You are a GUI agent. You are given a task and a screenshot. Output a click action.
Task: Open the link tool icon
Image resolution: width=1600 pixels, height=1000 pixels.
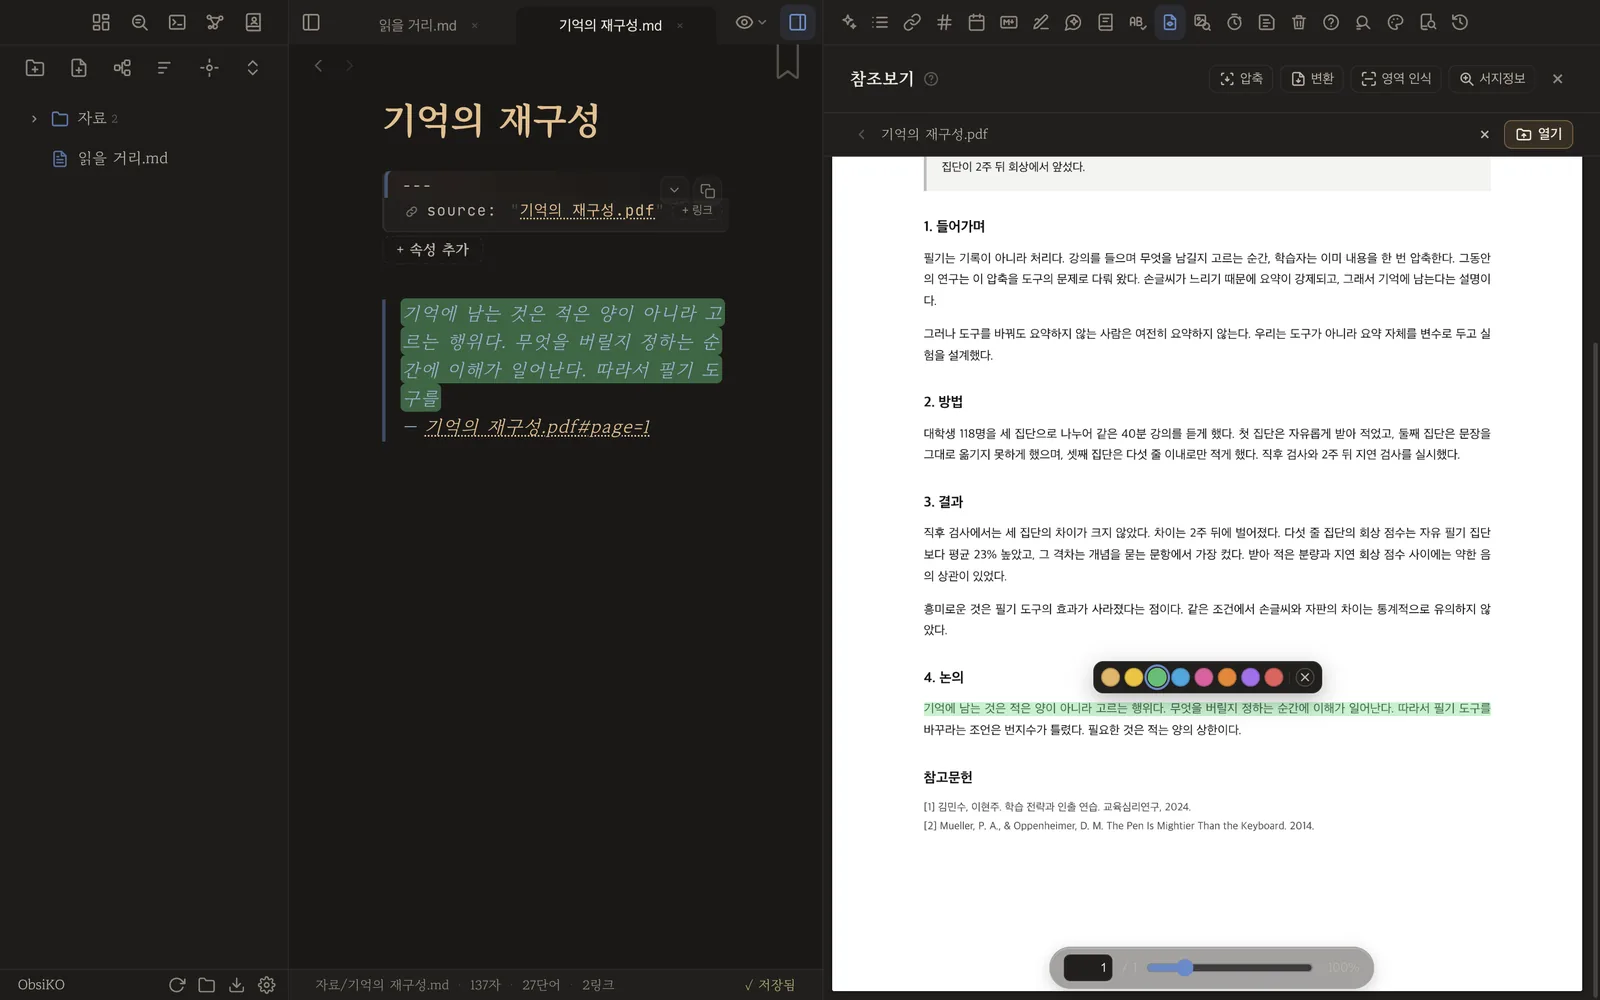tap(912, 22)
